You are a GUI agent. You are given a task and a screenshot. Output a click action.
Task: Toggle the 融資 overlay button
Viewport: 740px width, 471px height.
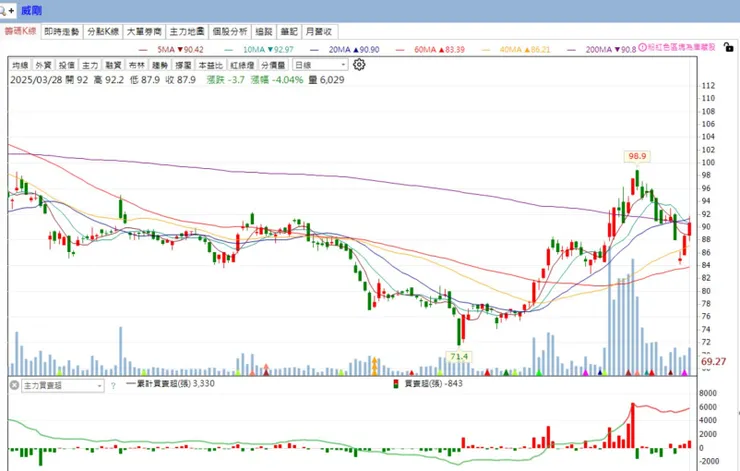113,65
